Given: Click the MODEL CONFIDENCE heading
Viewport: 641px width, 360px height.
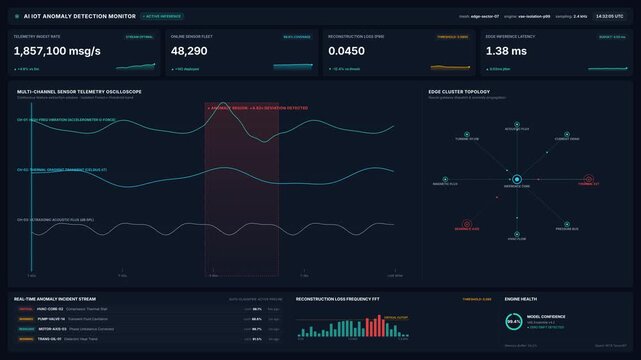Looking at the screenshot, I should point(546,317).
